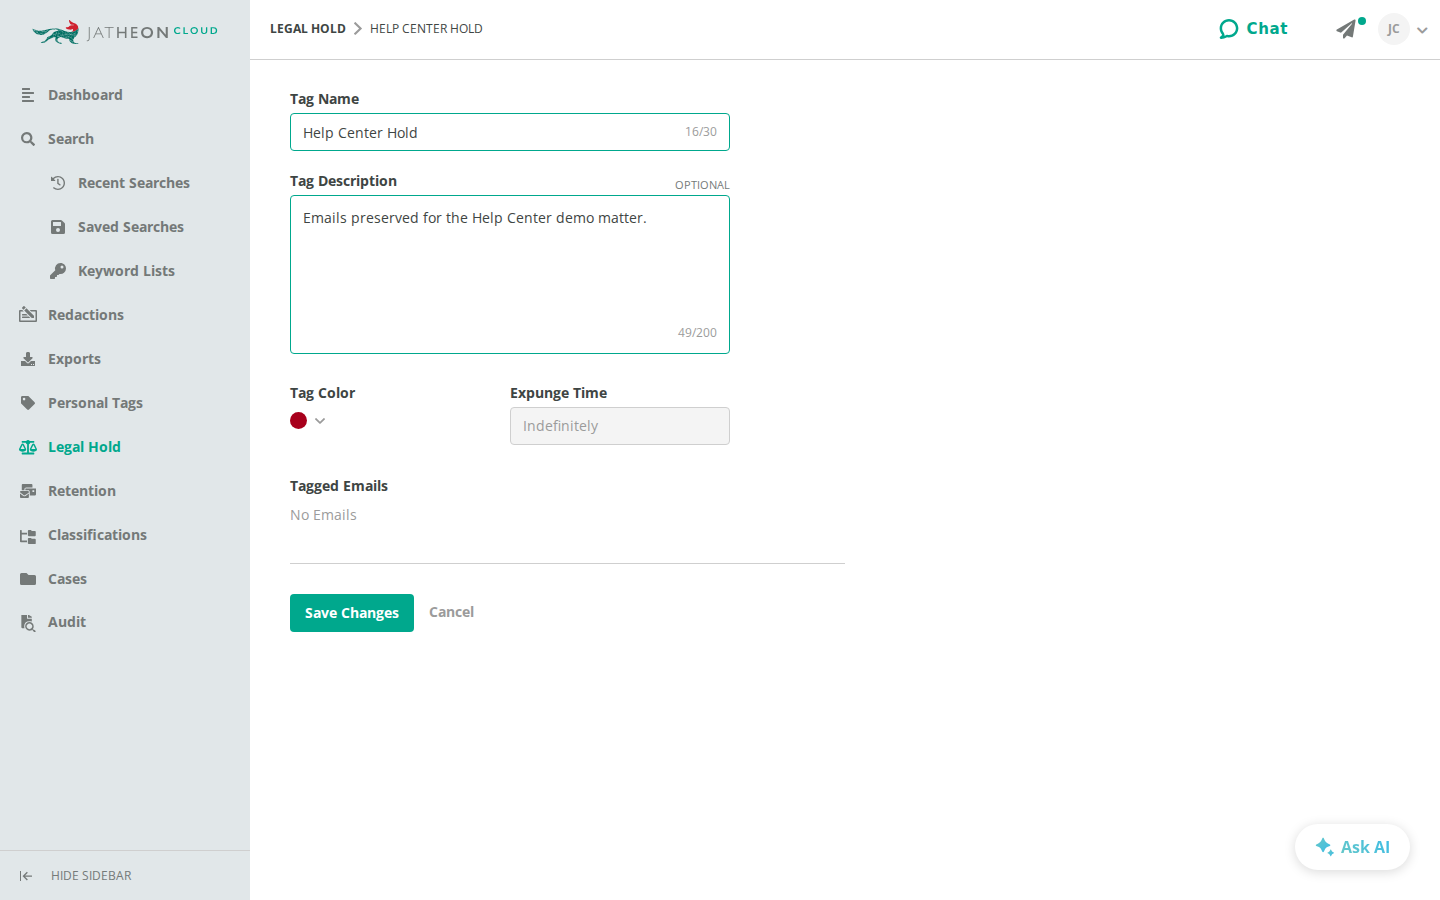
Task: Focus the Tag Name input field
Action: (510, 132)
